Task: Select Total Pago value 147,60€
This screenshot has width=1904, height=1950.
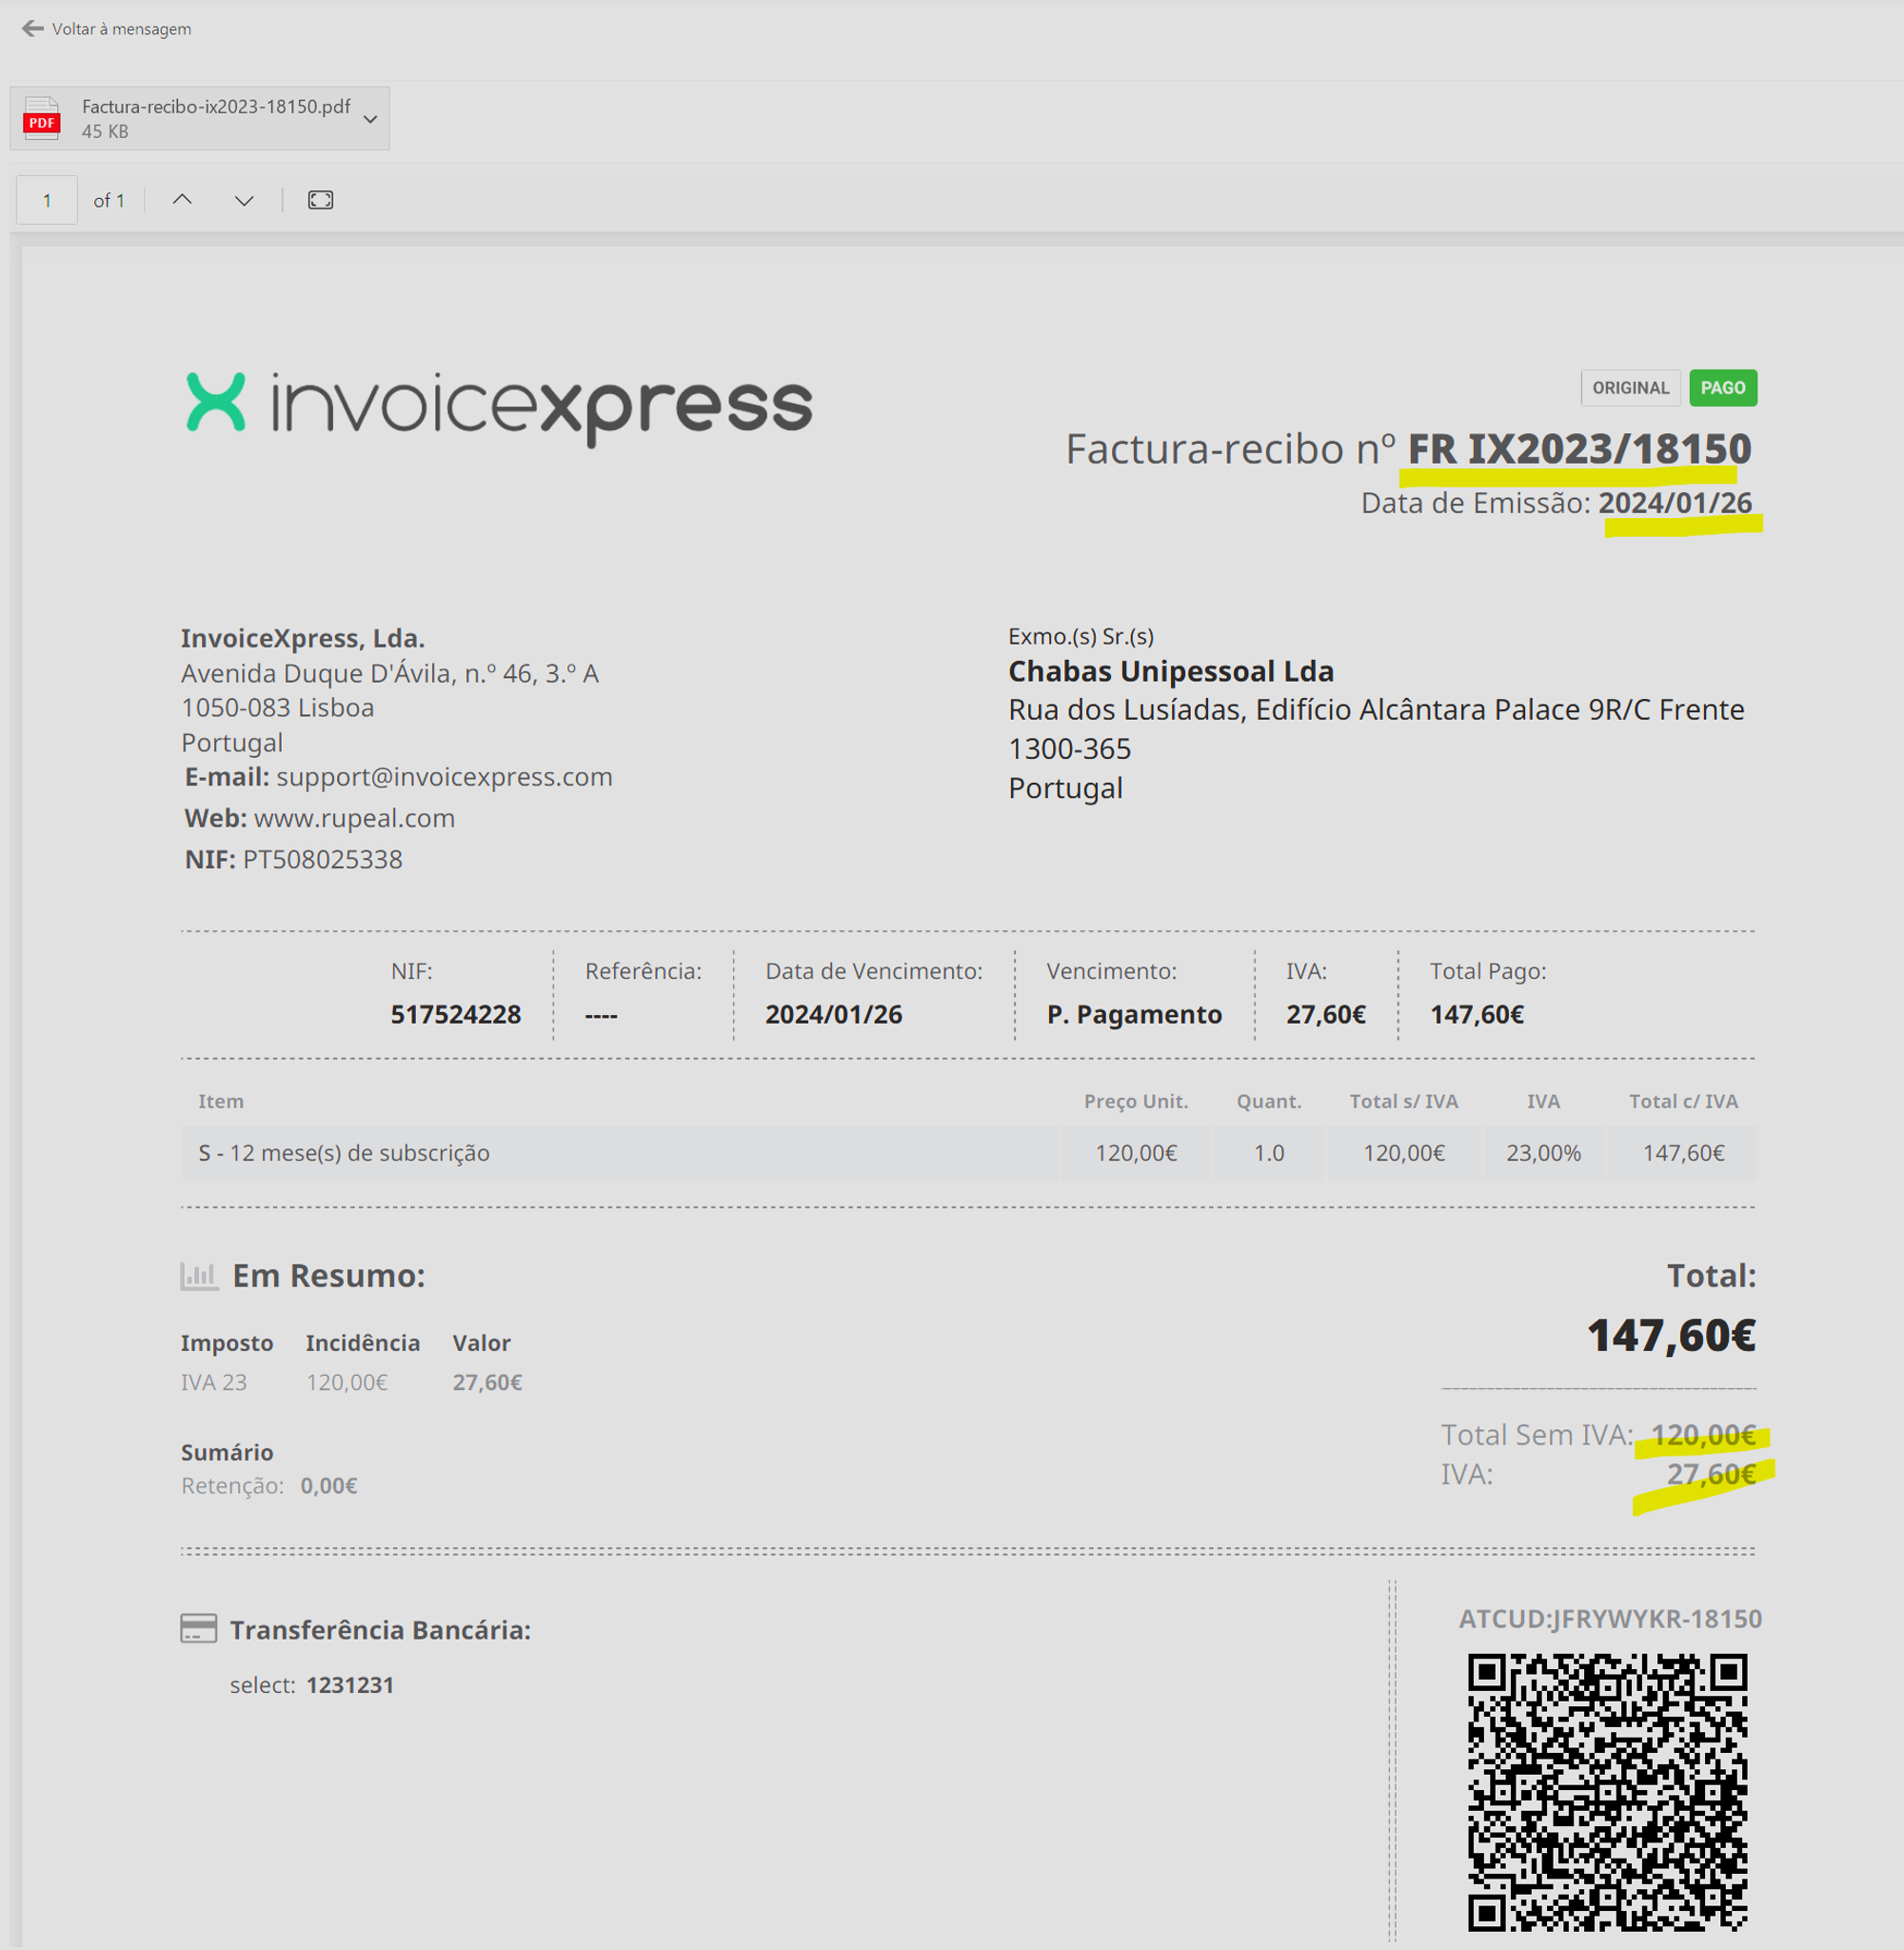Action: [x=1476, y=1014]
